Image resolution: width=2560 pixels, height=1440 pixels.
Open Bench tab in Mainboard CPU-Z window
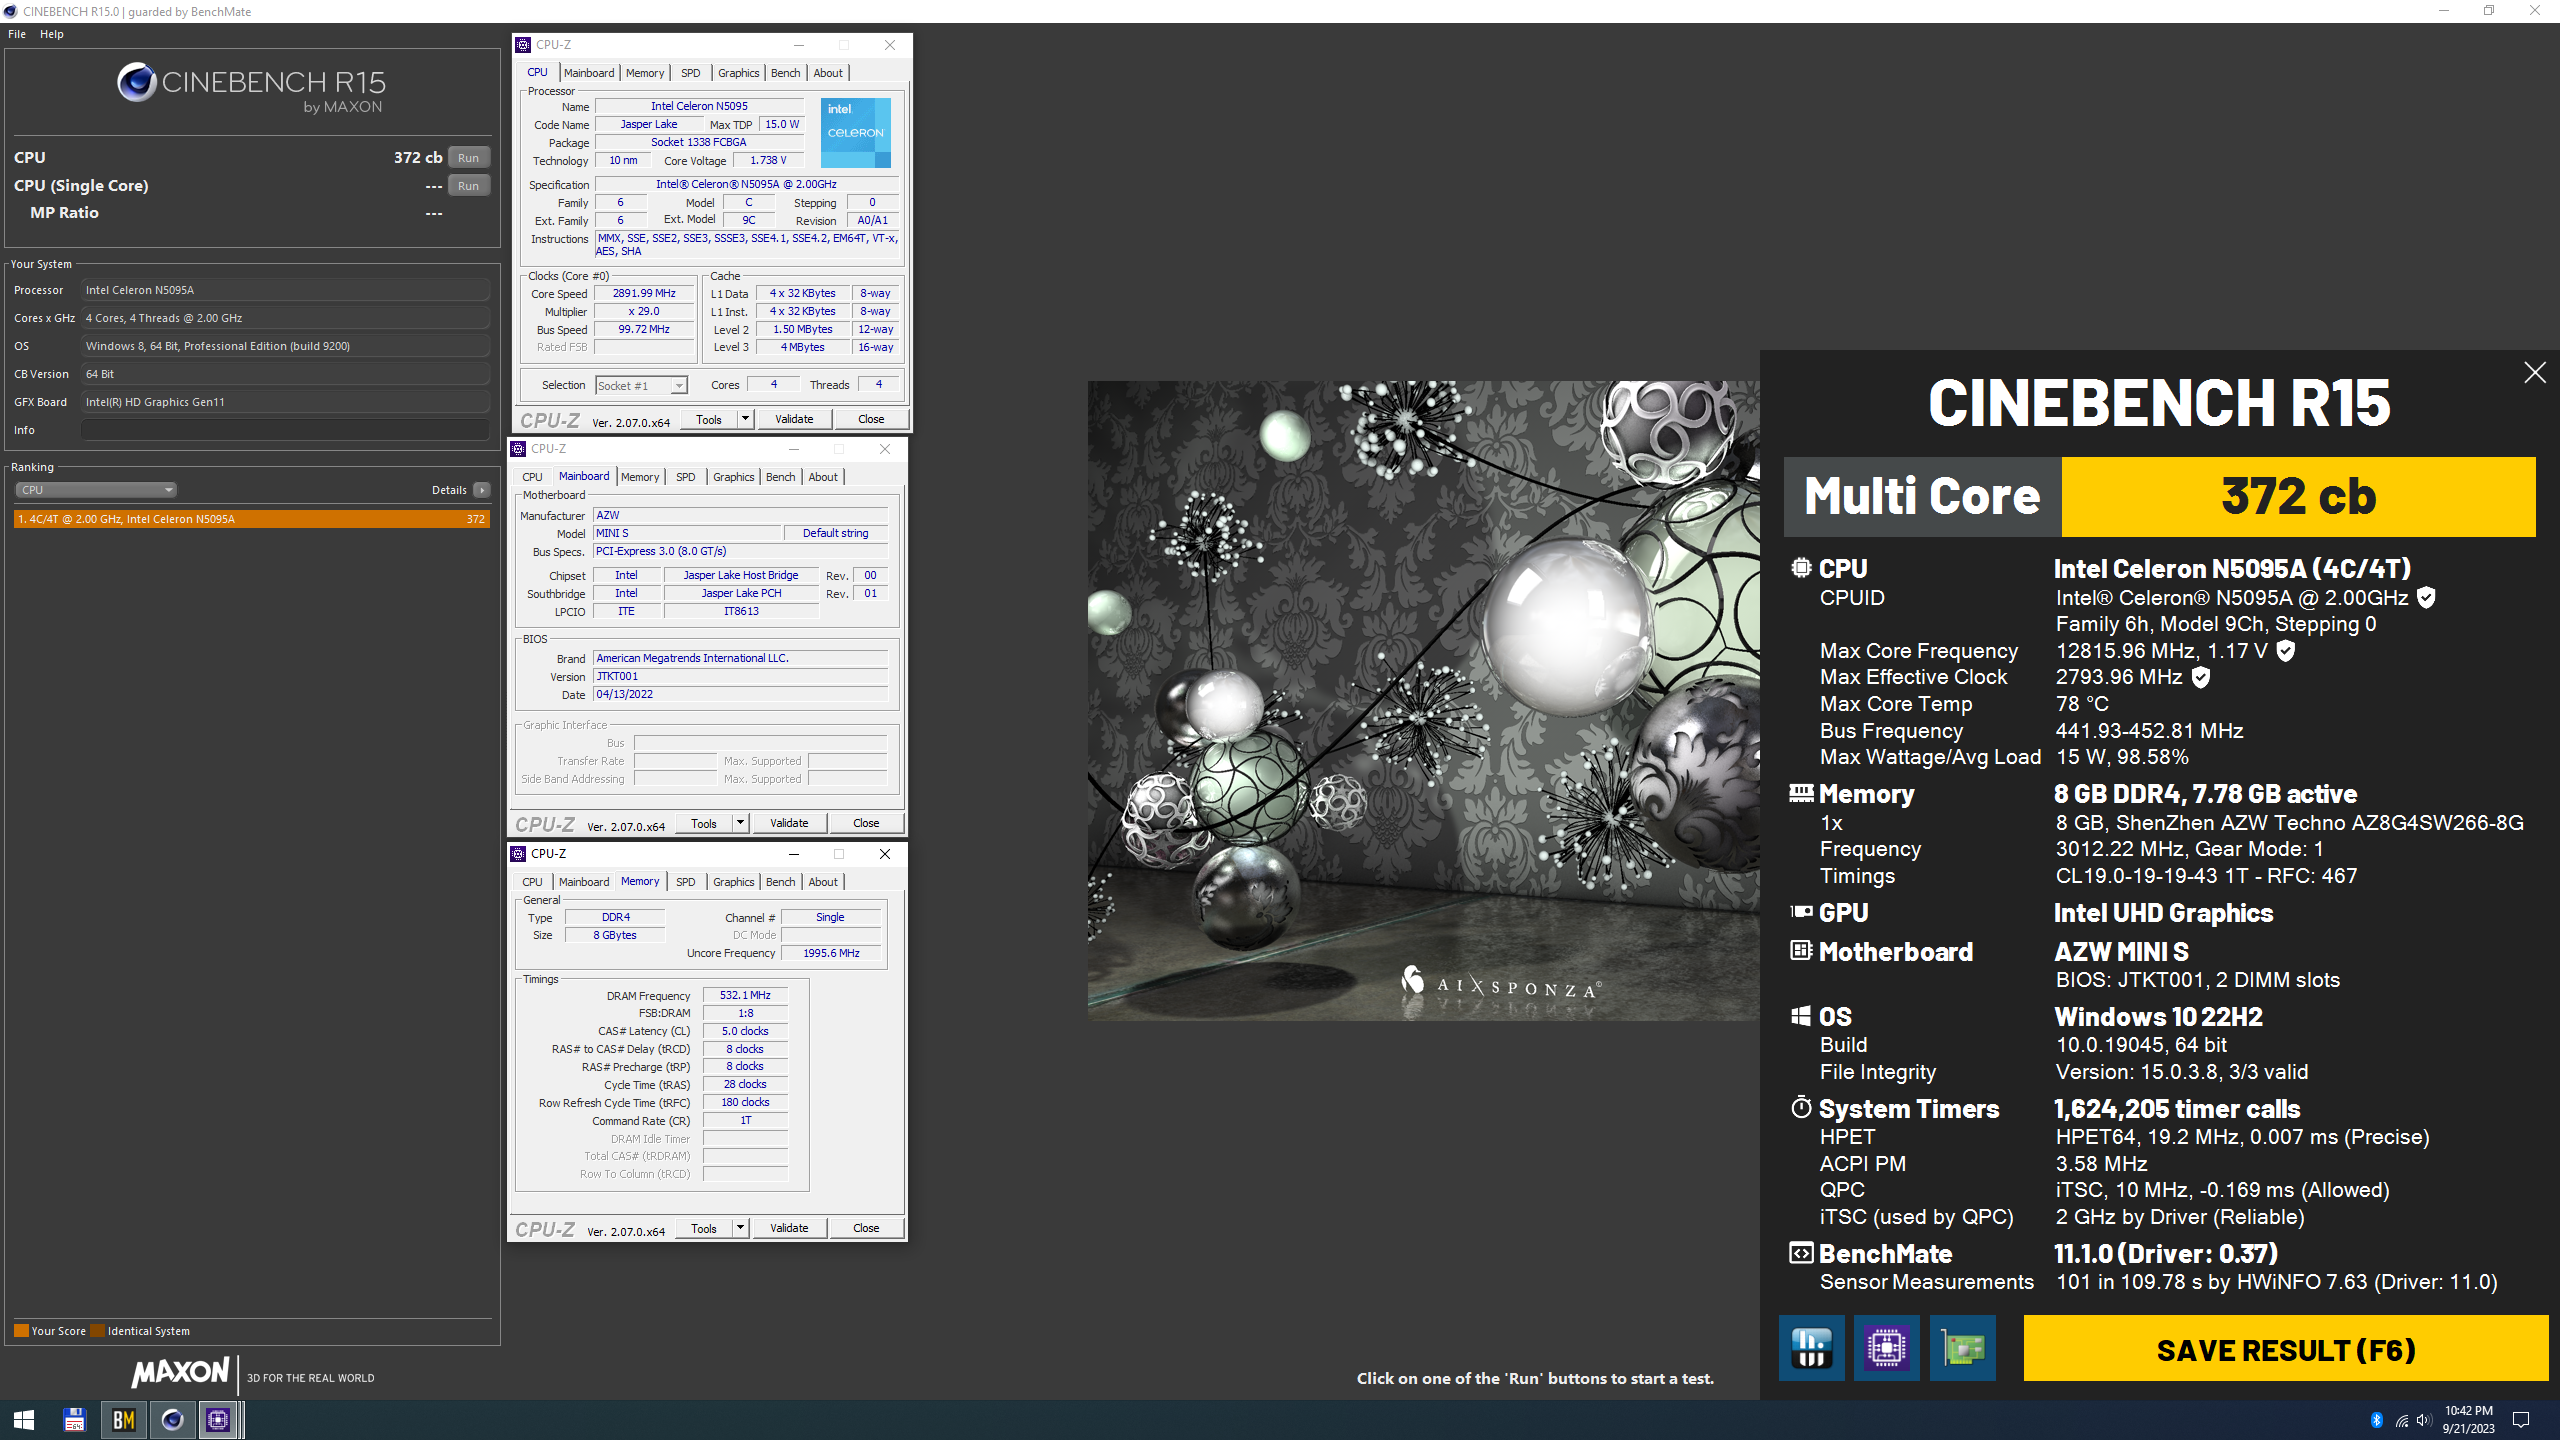pyautogui.click(x=781, y=477)
